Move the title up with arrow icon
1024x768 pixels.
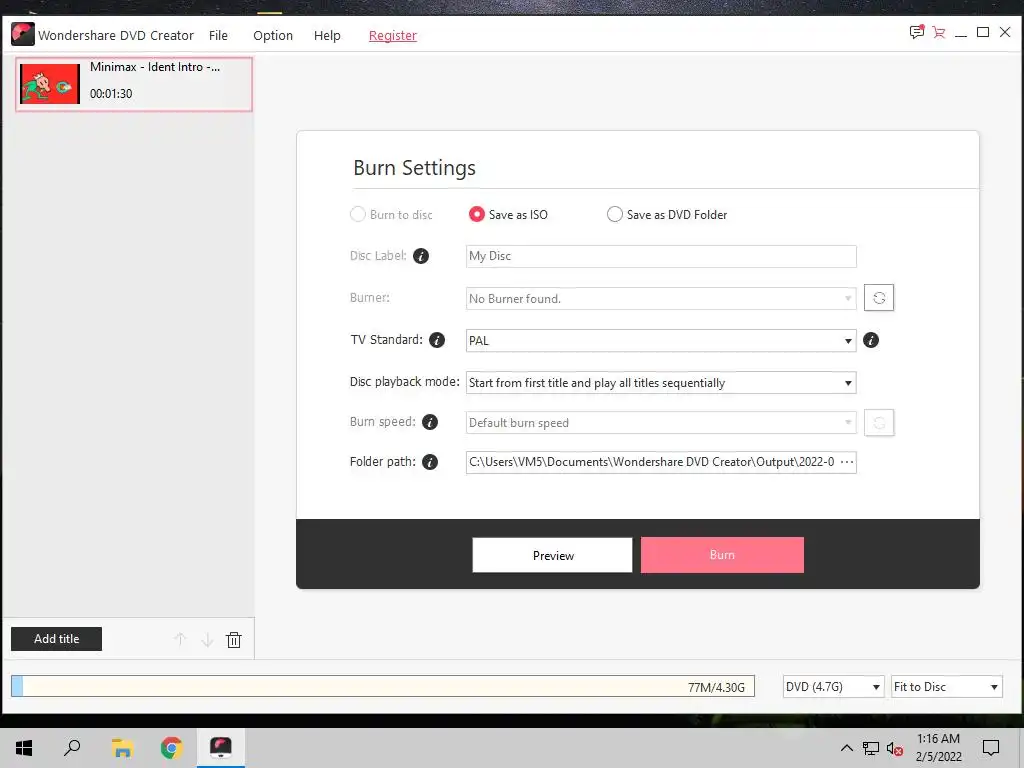tap(180, 639)
